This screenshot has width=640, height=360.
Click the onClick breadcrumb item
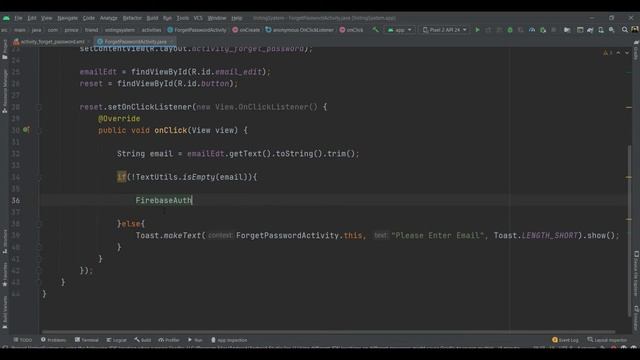point(351,30)
